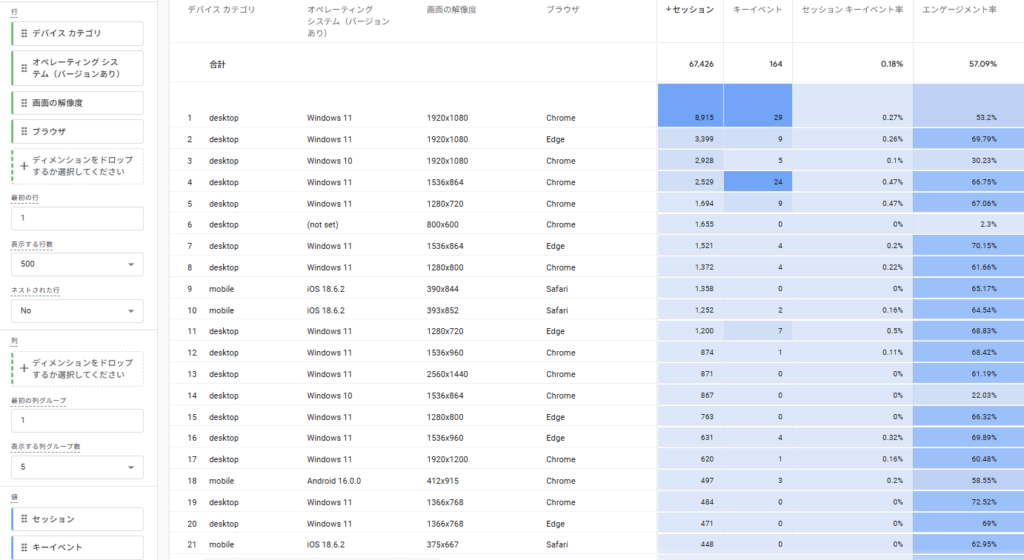Open the ネストされた行 dropdown showing No
This screenshot has height=560, width=1024.
77,311
